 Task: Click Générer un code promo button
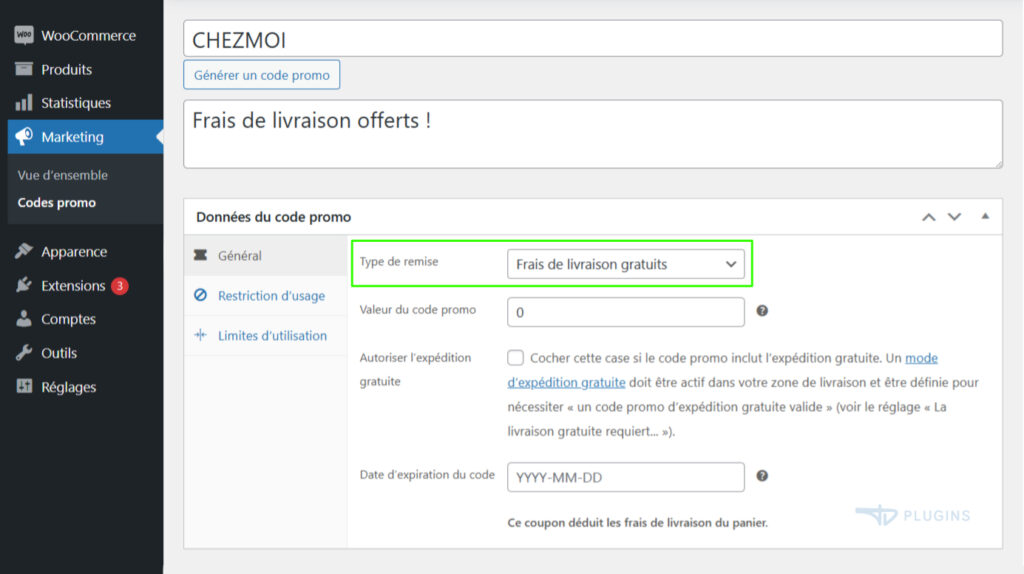(x=262, y=75)
